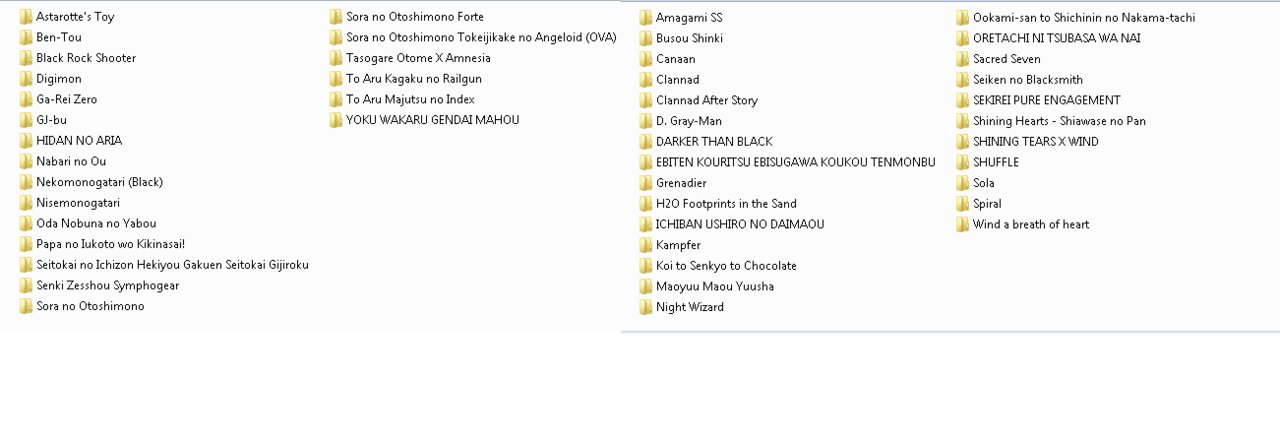1280x442 pixels.
Task: Click the To Aru Majutsu no Index name
Action: click(x=410, y=100)
